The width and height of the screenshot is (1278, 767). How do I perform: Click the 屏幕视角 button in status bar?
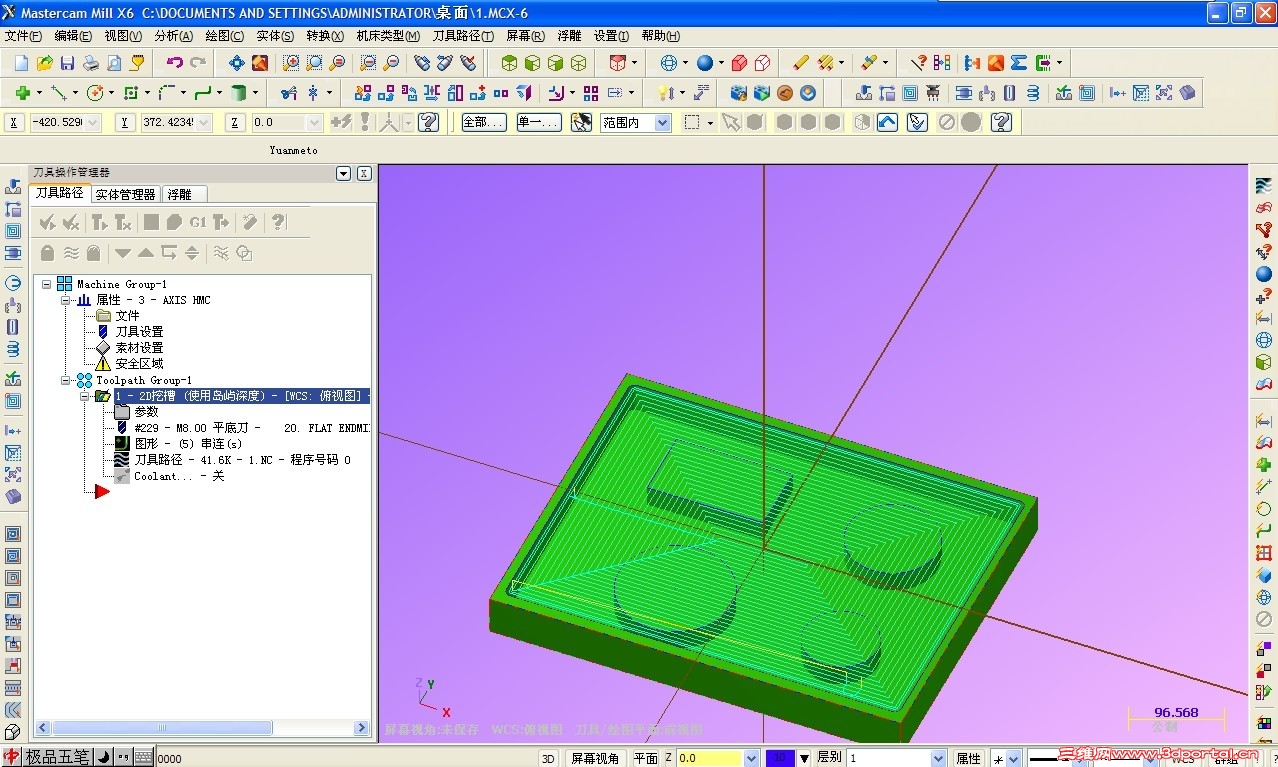click(595, 758)
